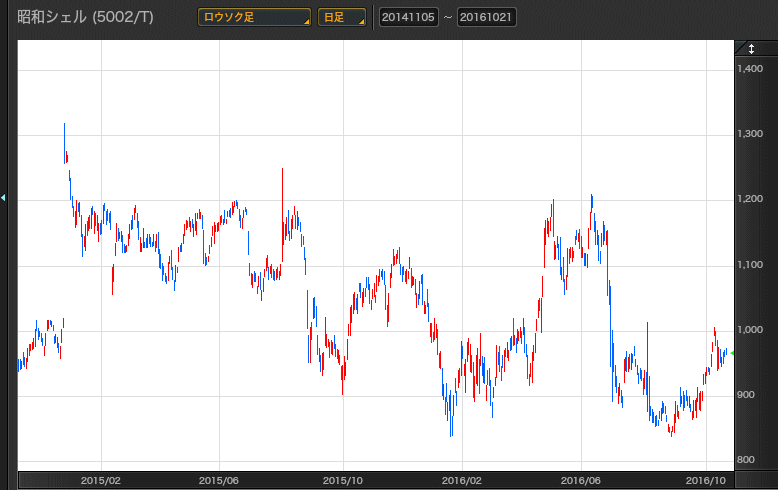Edit the end date field 20161021
Viewport: 778px width, 490px height.
[486, 17]
